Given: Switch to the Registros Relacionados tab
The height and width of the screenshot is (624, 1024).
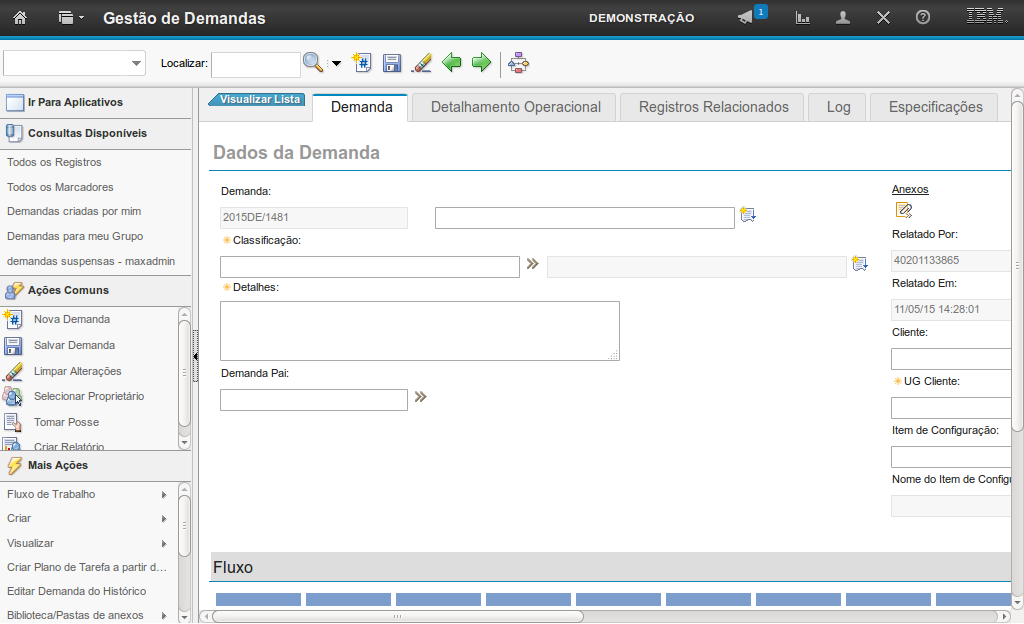Looking at the screenshot, I should click(x=713, y=107).
